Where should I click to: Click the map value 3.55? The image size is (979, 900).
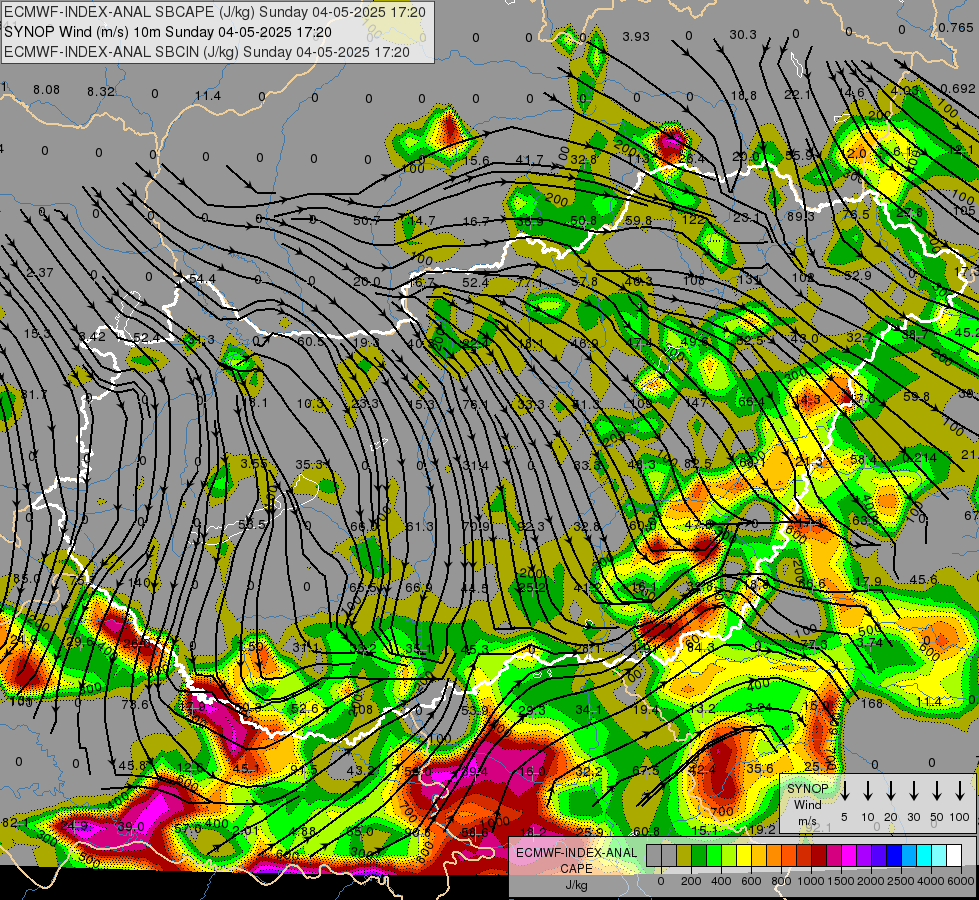[253, 463]
